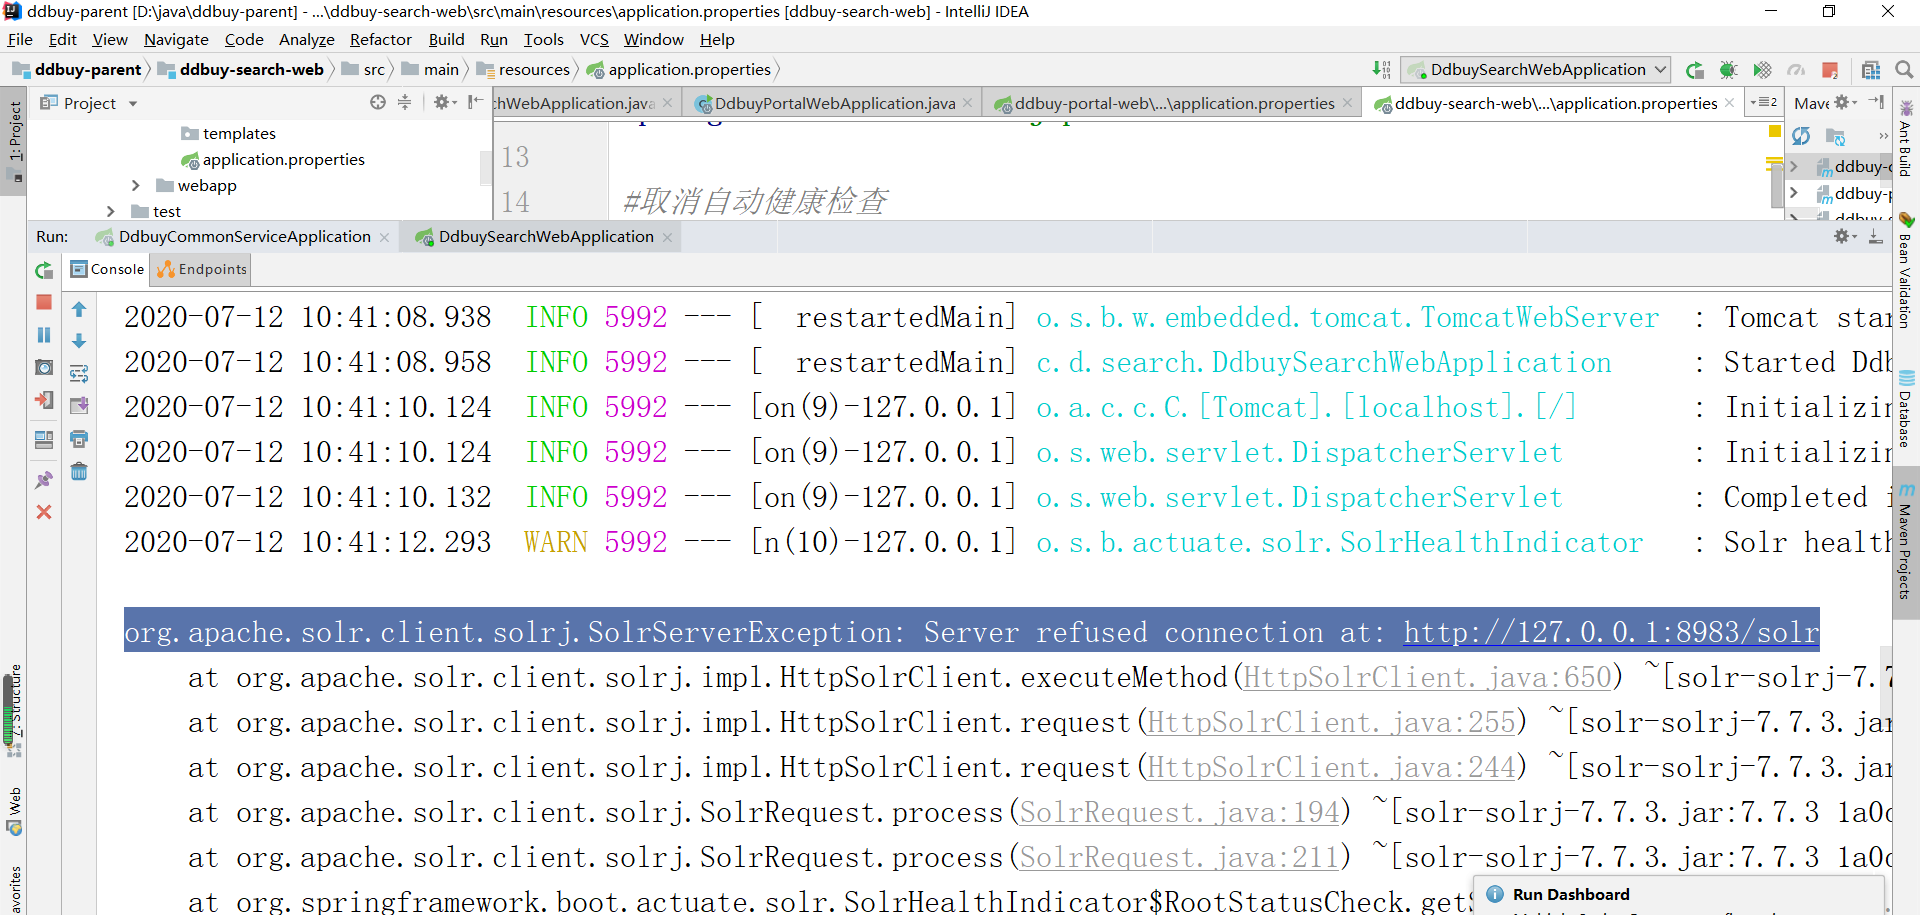Toggle Pause Output in the run console
Screen dimensions: 1920x915
[44, 334]
